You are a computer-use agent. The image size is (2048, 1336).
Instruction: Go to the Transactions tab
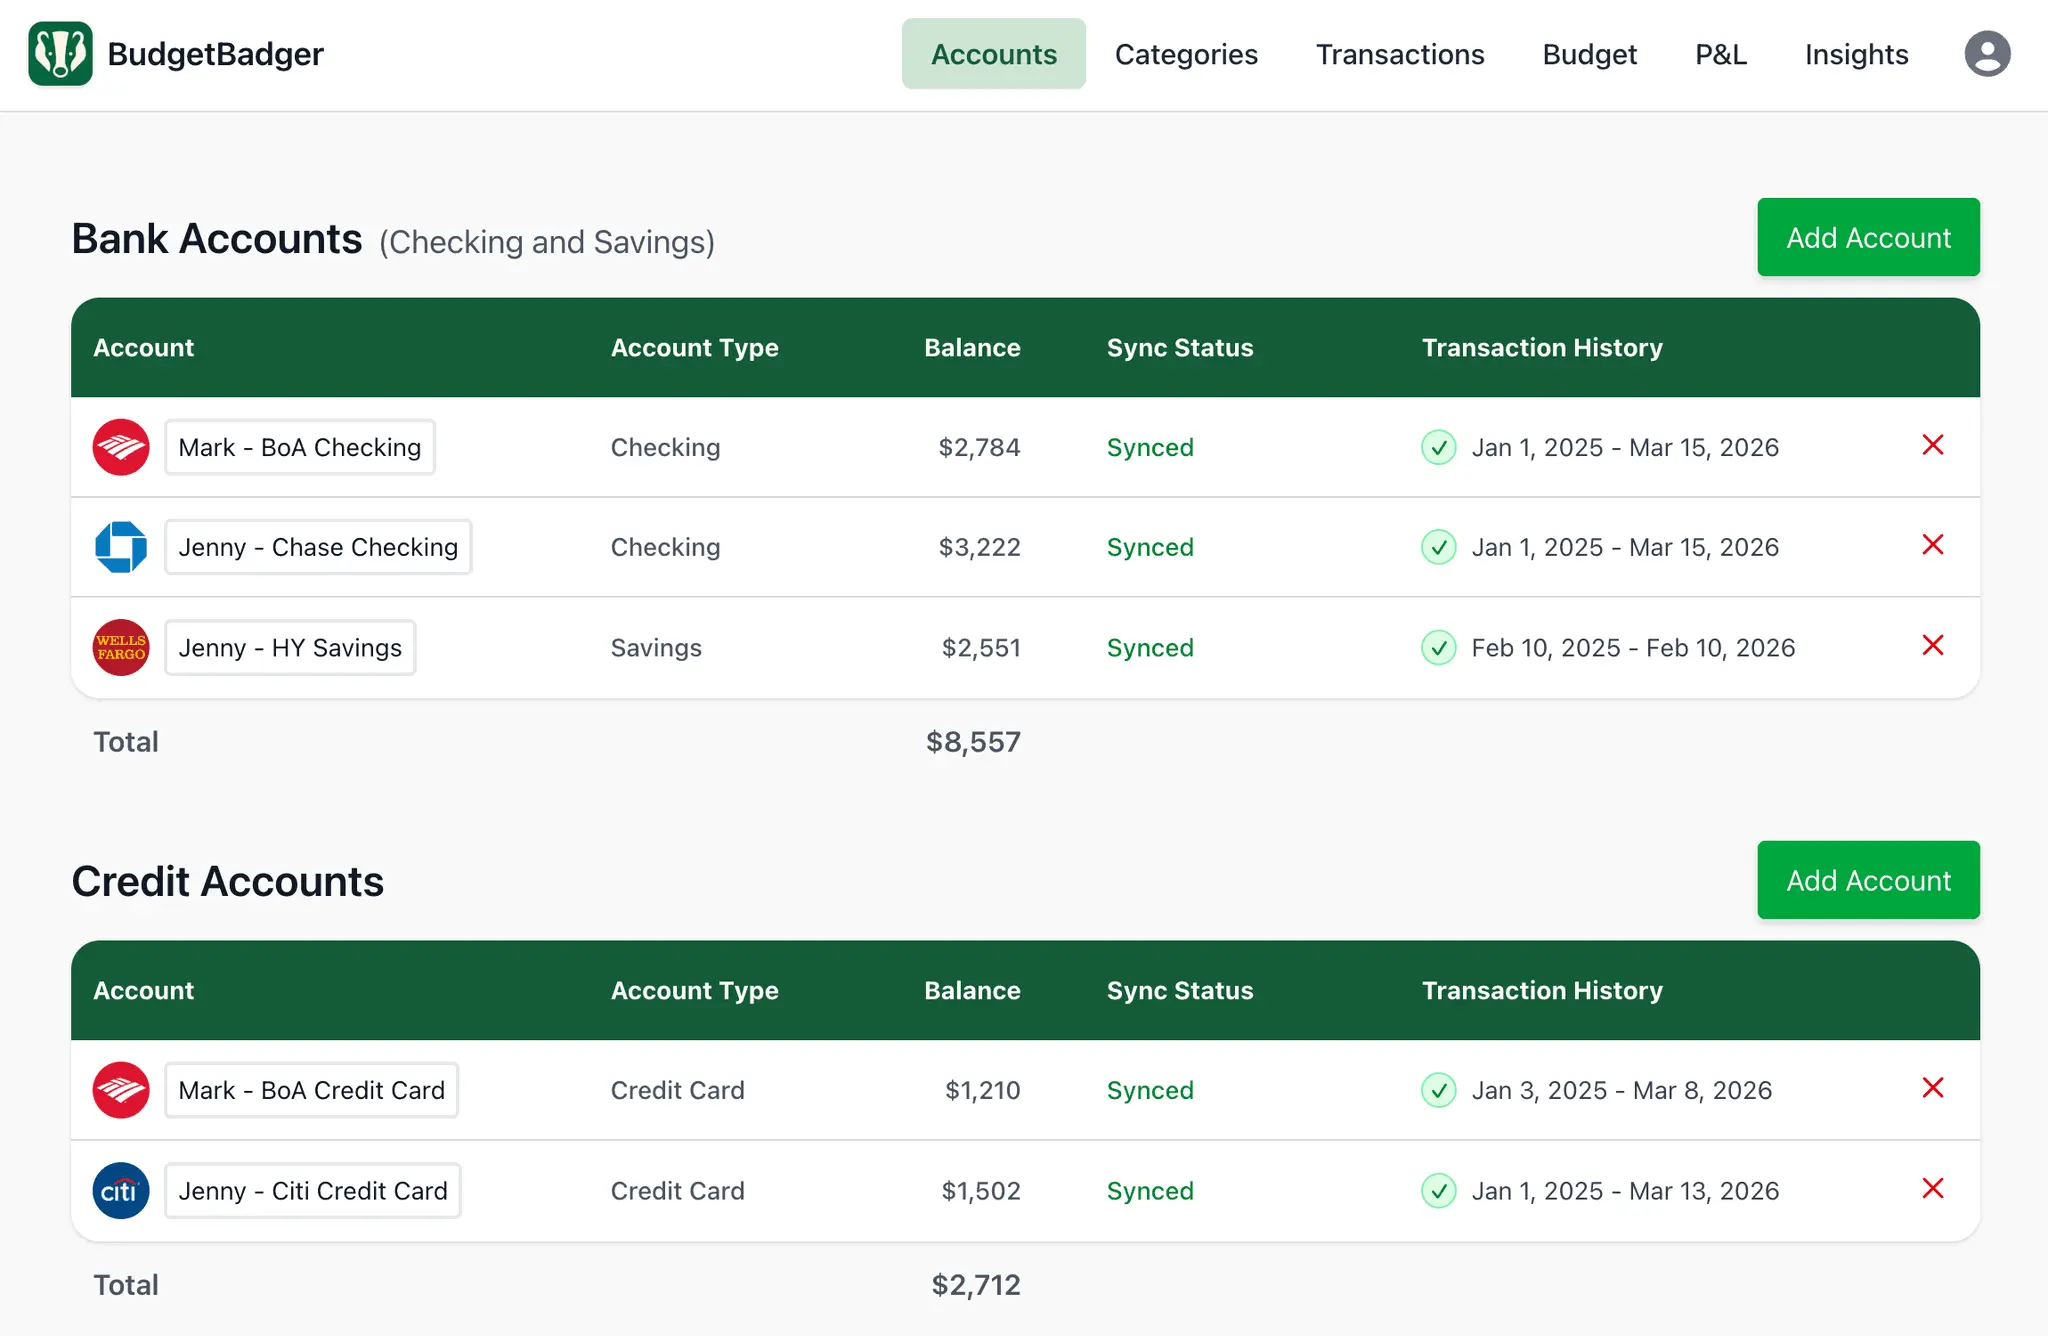1400,54
